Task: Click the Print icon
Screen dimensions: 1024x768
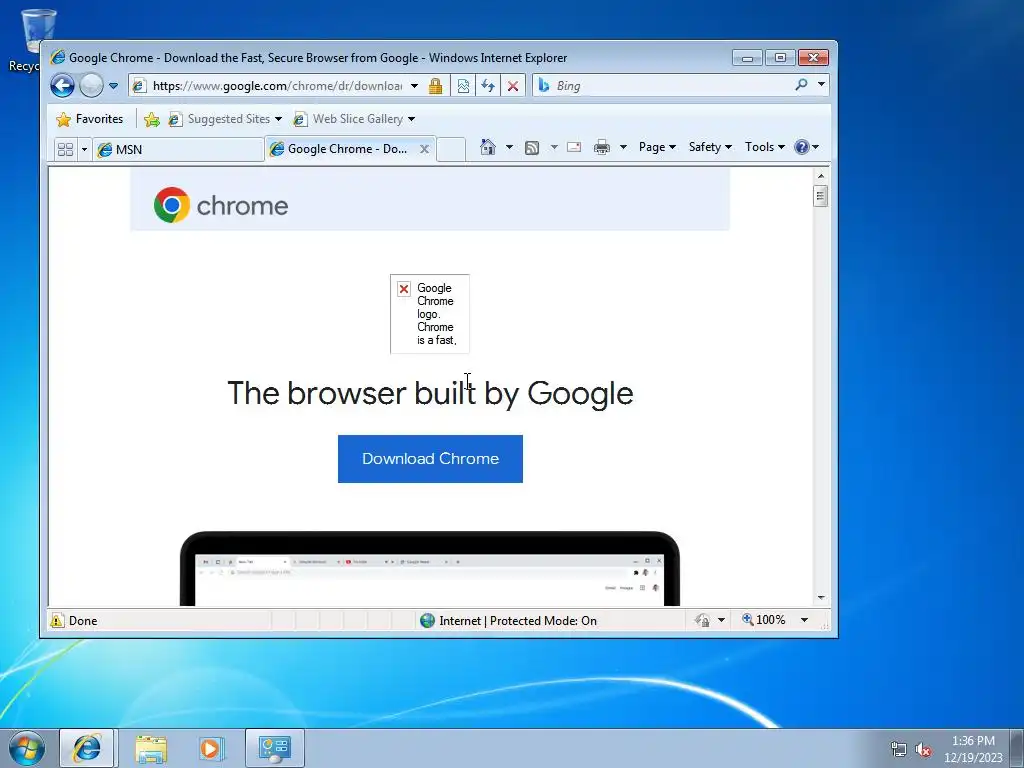Action: point(601,148)
